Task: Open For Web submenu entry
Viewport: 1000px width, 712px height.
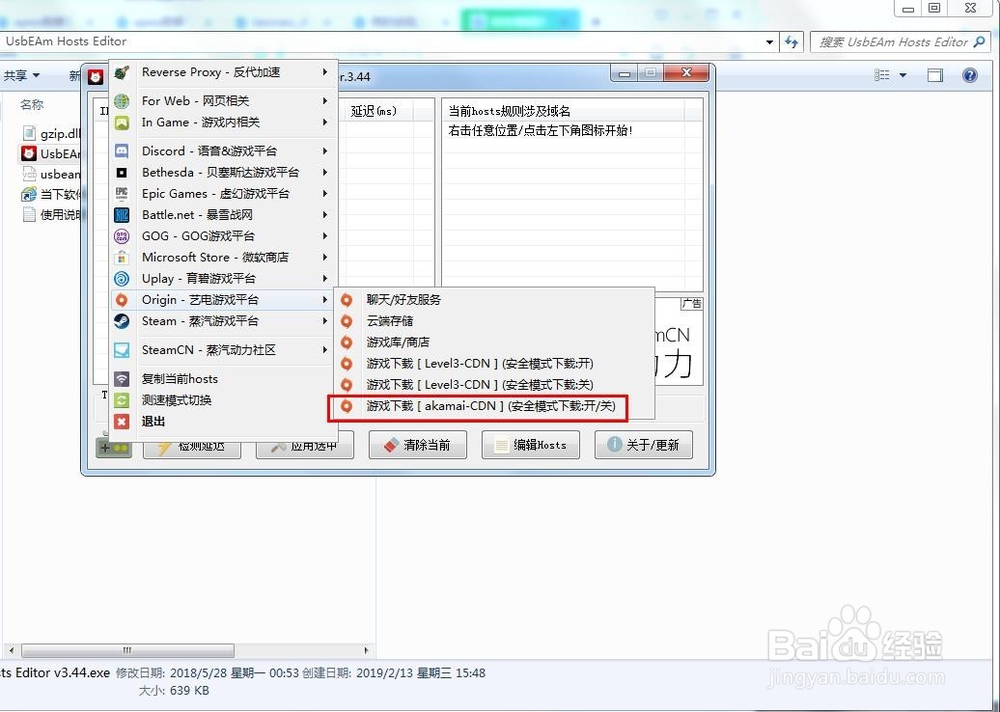Action: tap(223, 101)
